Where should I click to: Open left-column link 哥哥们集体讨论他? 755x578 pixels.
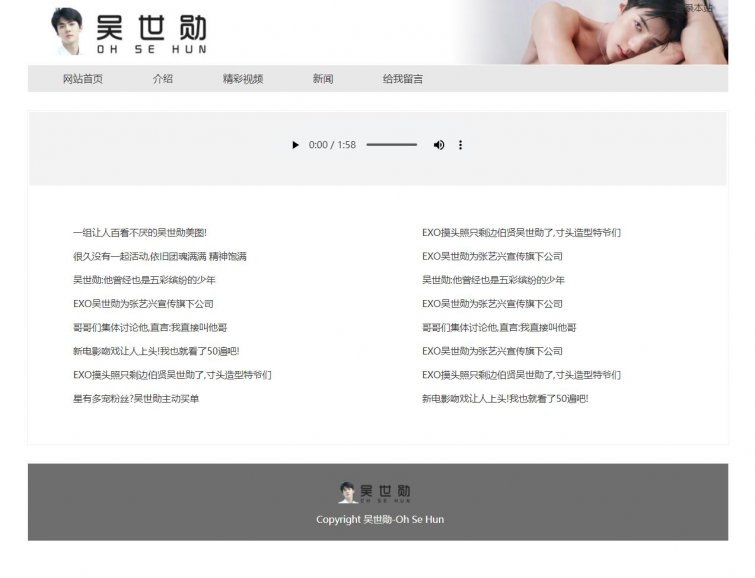click(x=150, y=328)
